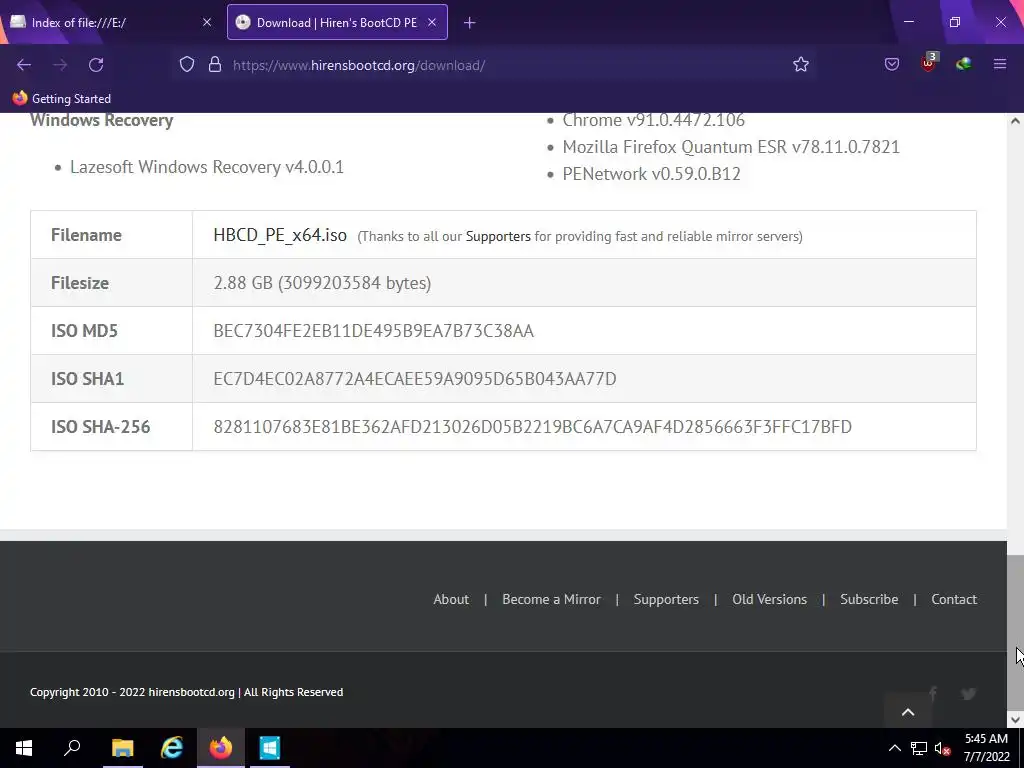Click the back-to-top arrow button
This screenshot has width=1024, height=768.
908,712
